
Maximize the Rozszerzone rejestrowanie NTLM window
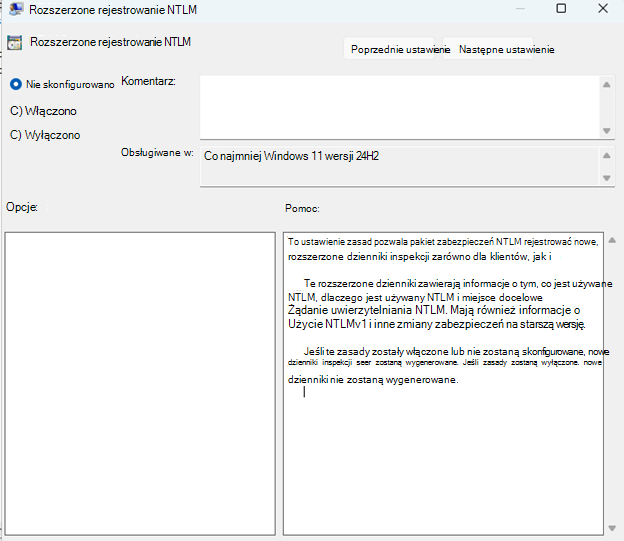561,8
